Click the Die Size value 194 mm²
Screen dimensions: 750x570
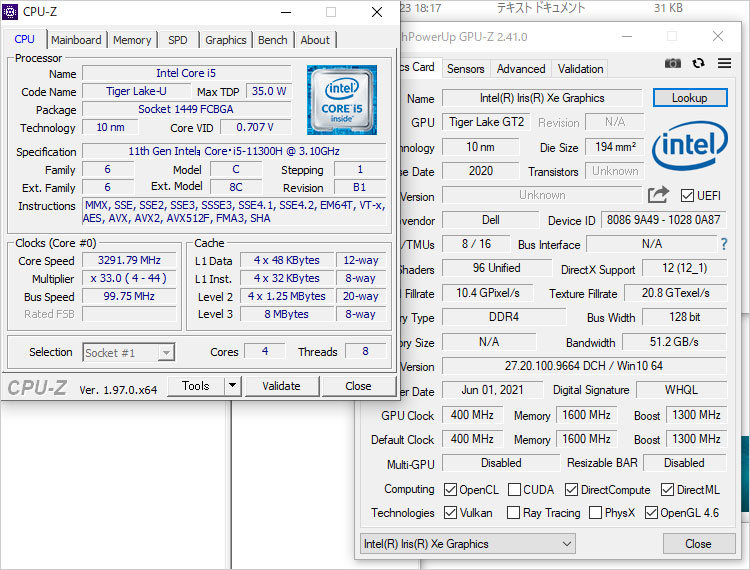(x=615, y=147)
